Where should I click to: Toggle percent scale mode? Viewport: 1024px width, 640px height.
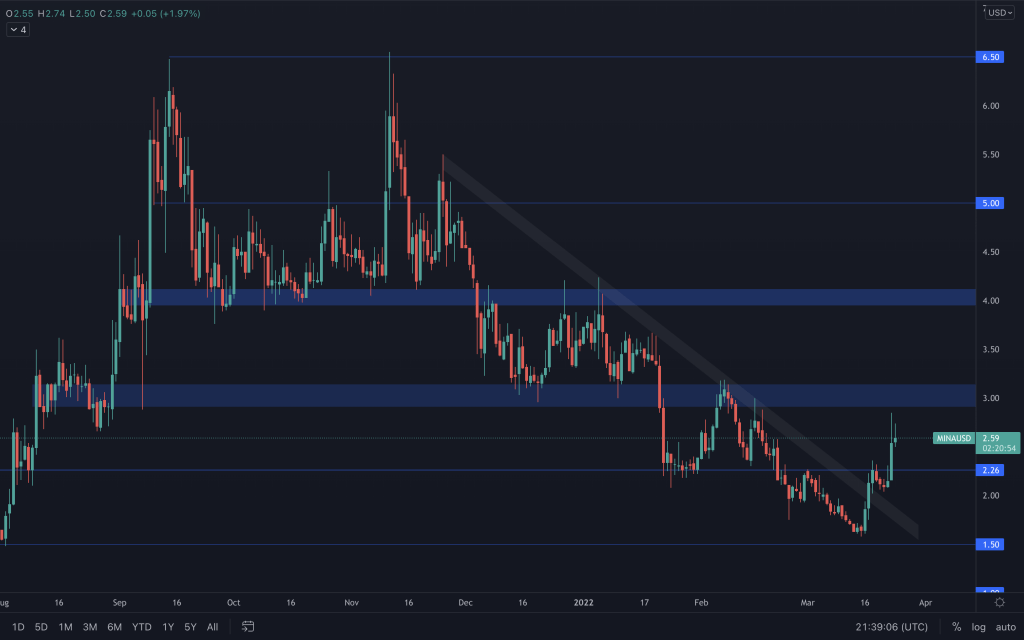956,627
